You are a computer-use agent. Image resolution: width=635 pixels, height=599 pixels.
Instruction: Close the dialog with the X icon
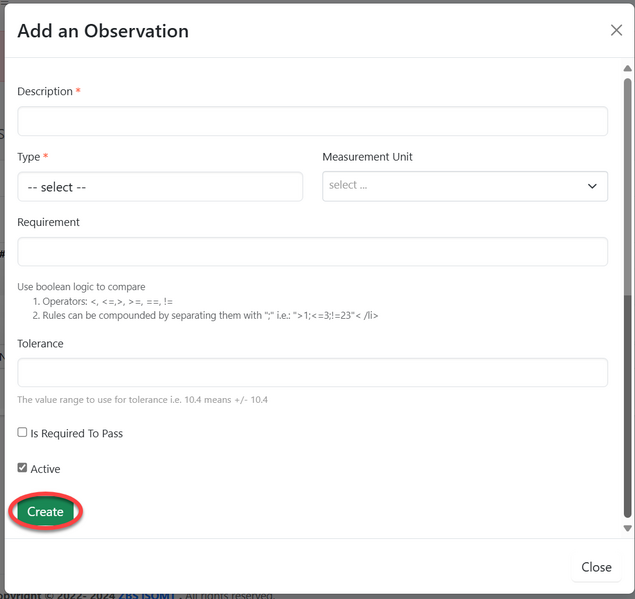pos(616,31)
